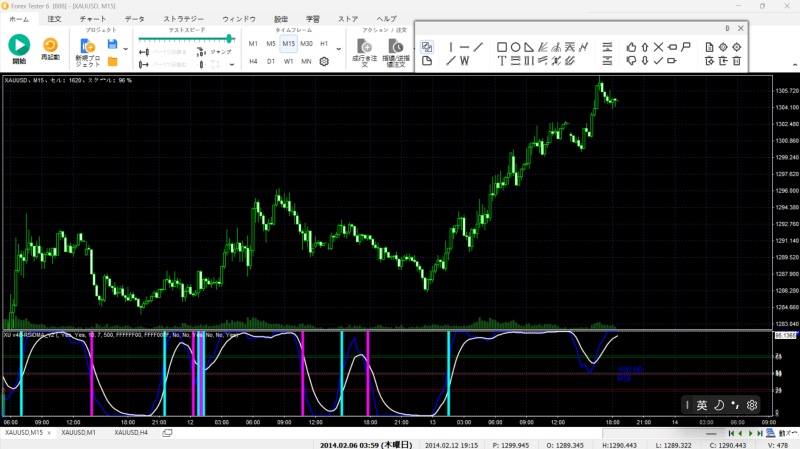800x449 pixels.
Task: Select the ellipse drawing tool
Action: tap(516, 46)
